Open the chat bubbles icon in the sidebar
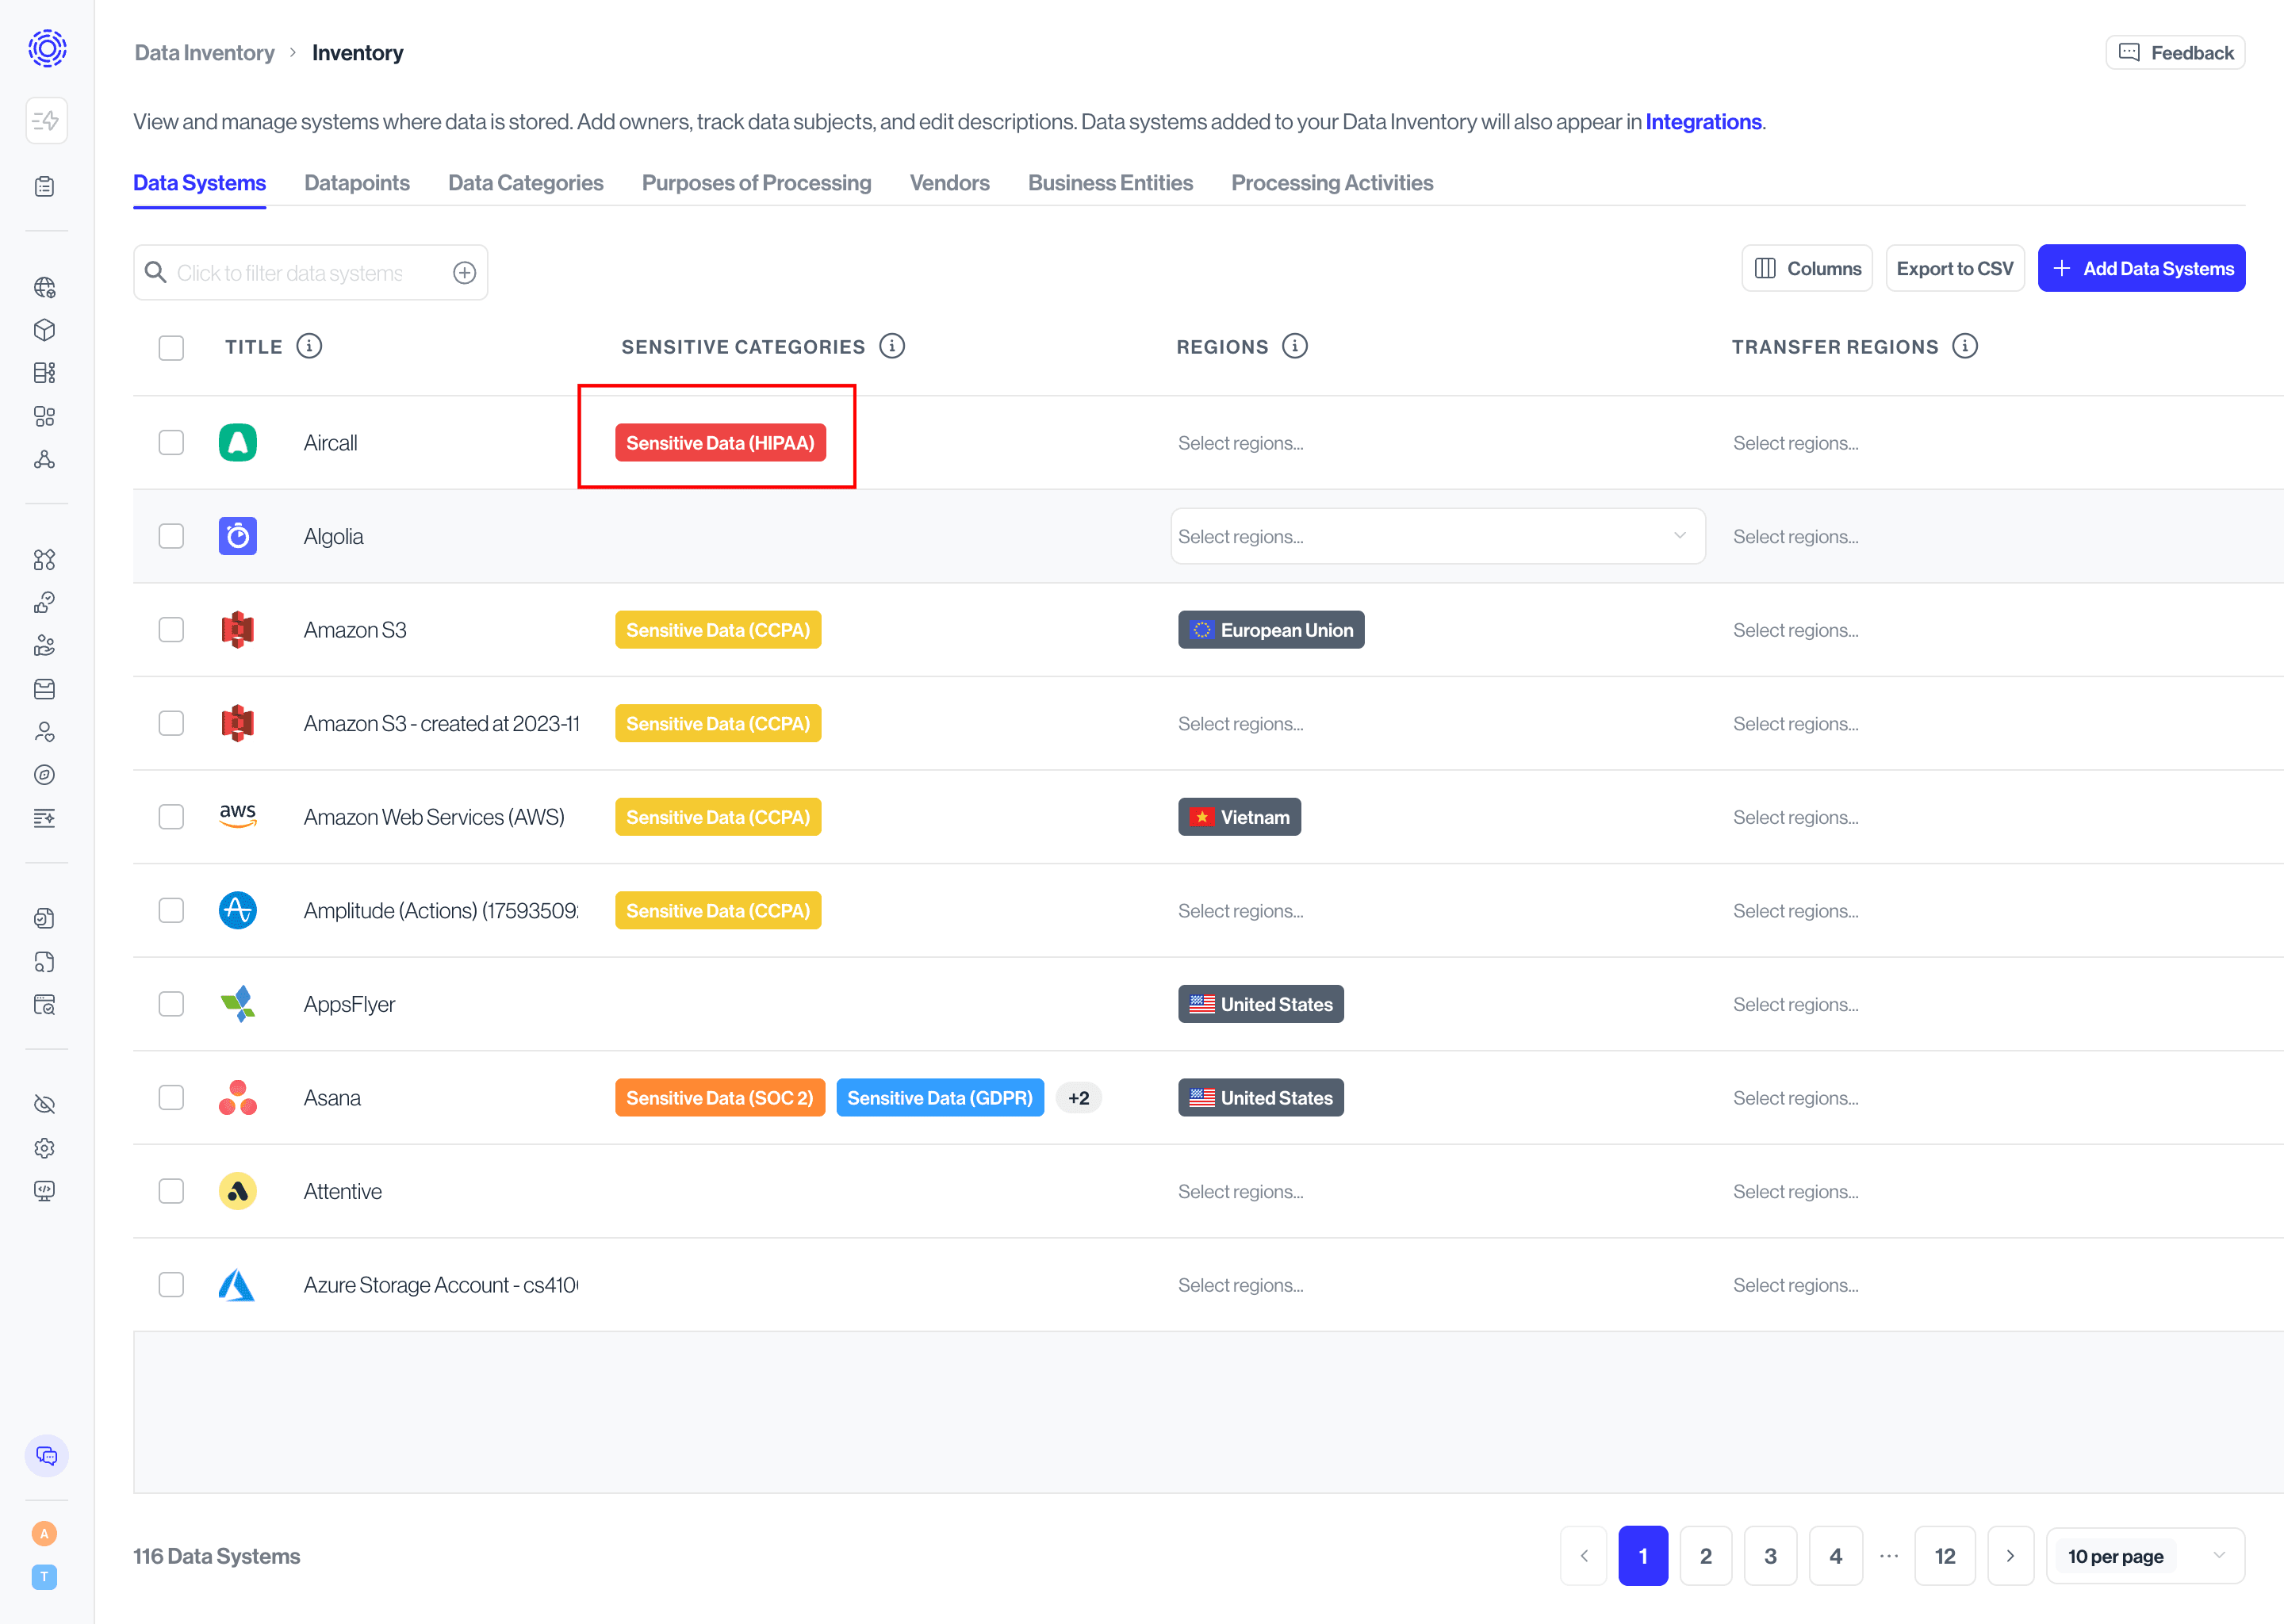Image resolution: width=2284 pixels, height=1624 pixels. 46,1456
